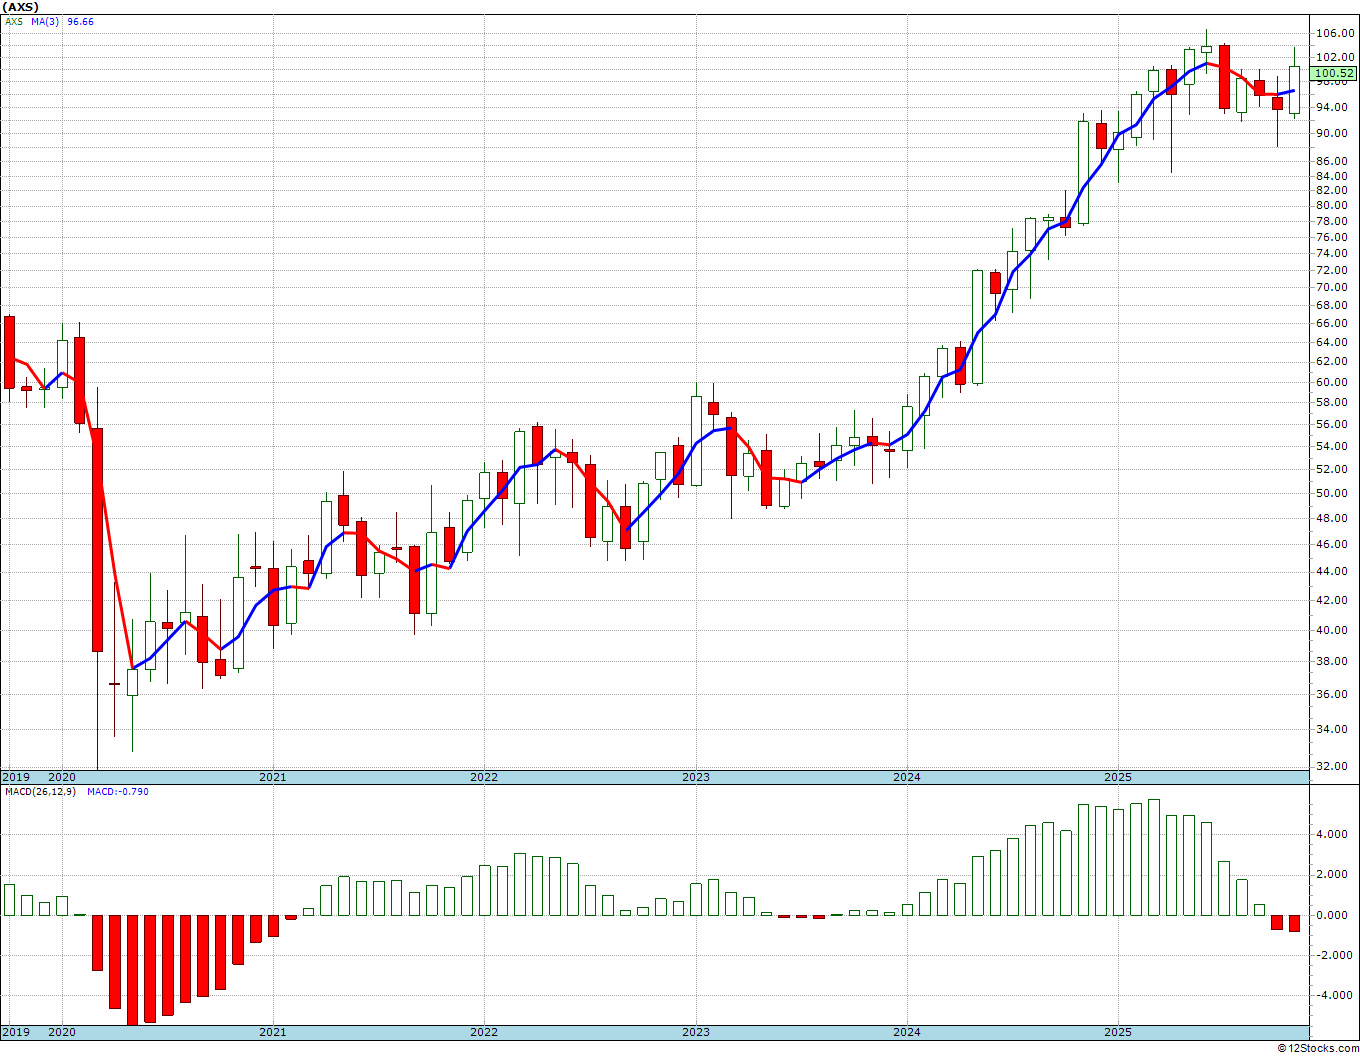Select the 64.00 price axis label
Image resolution: width=1360 pixels, height=1056 pixels.
tap(1335, 342)
